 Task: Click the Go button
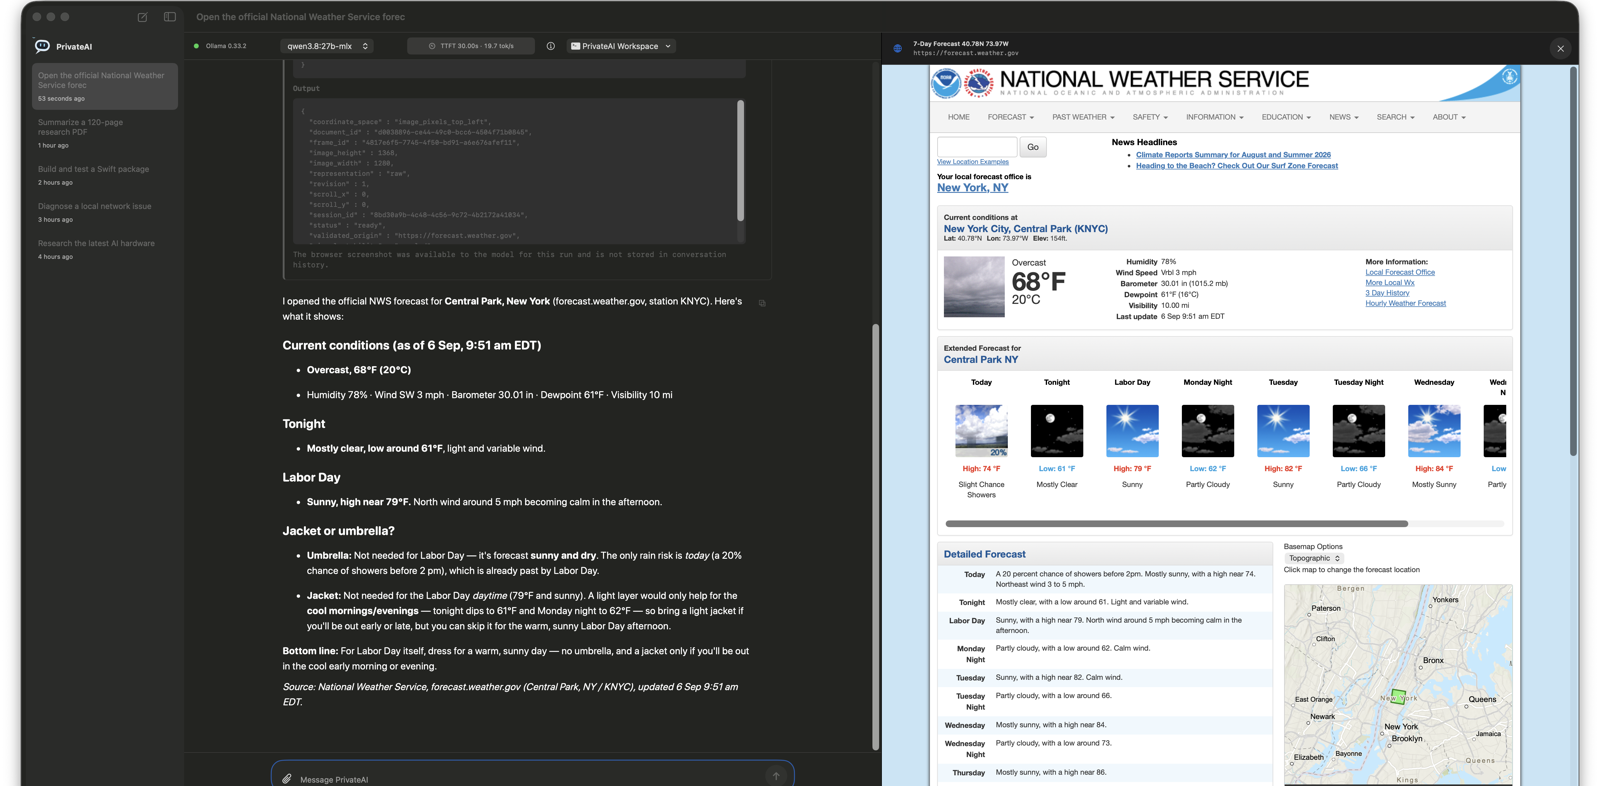pos(1033,147)
